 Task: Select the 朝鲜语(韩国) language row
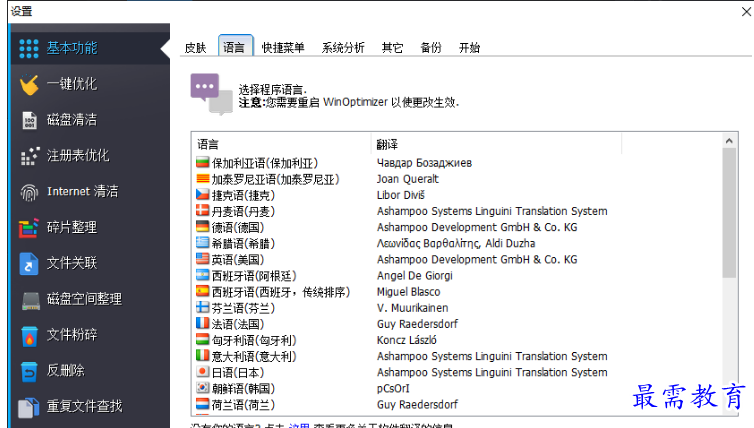[457, 388]
